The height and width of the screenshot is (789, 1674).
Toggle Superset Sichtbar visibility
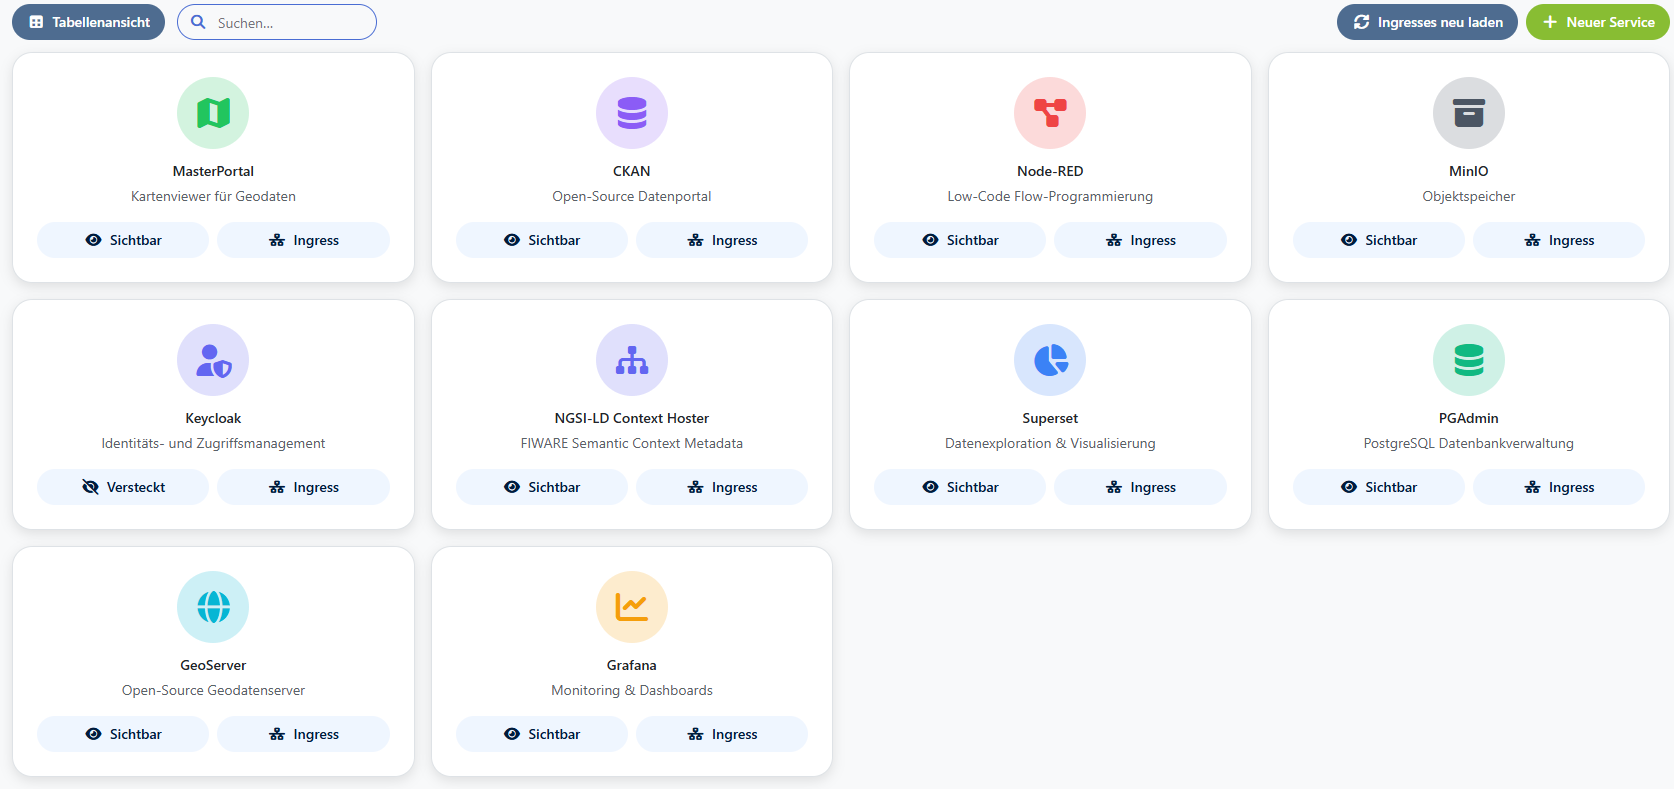960,487
